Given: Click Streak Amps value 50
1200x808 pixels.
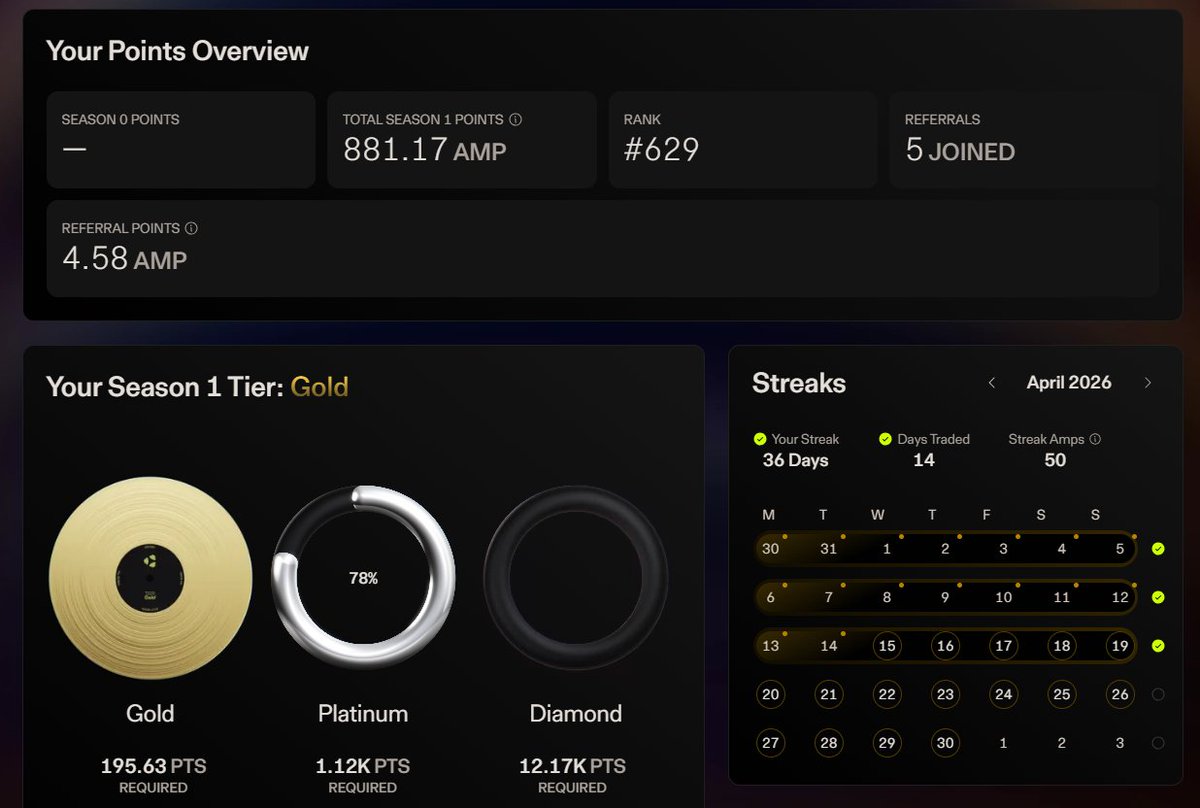Looking at the screenshot, I should pos(1055,460).
